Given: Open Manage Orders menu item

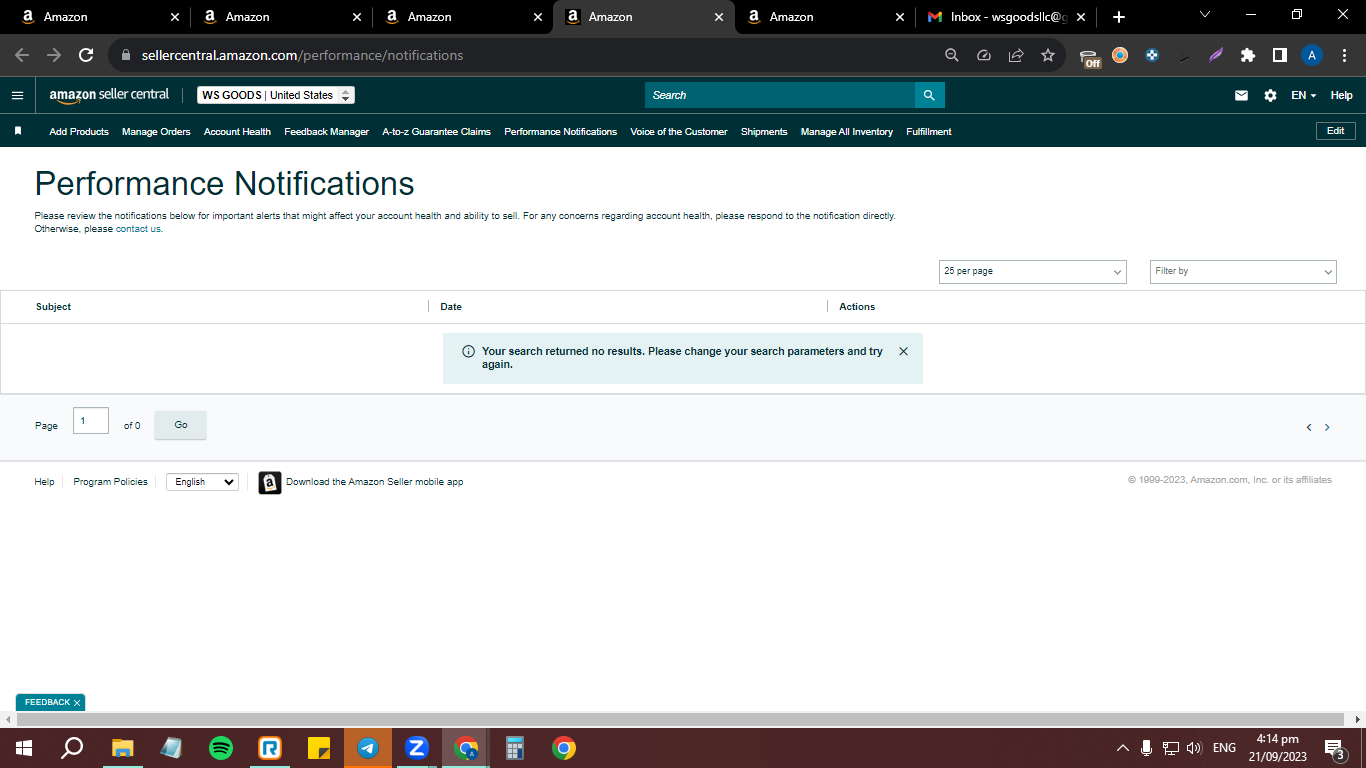Looking at the screenshot, I should click(x=156, y=131).
